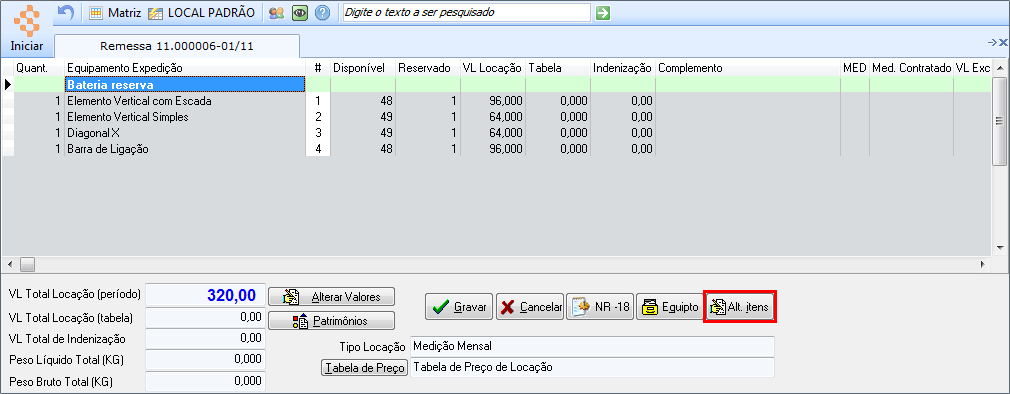Viewport: 1010px width, 394px height.
Task: Open the Patrimônios button
Action: pos(331,320)
